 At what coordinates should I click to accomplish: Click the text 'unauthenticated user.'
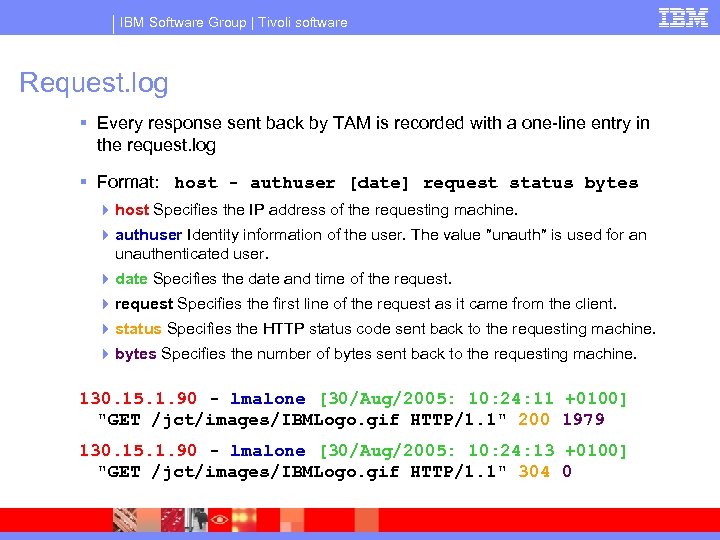[191, 254]
